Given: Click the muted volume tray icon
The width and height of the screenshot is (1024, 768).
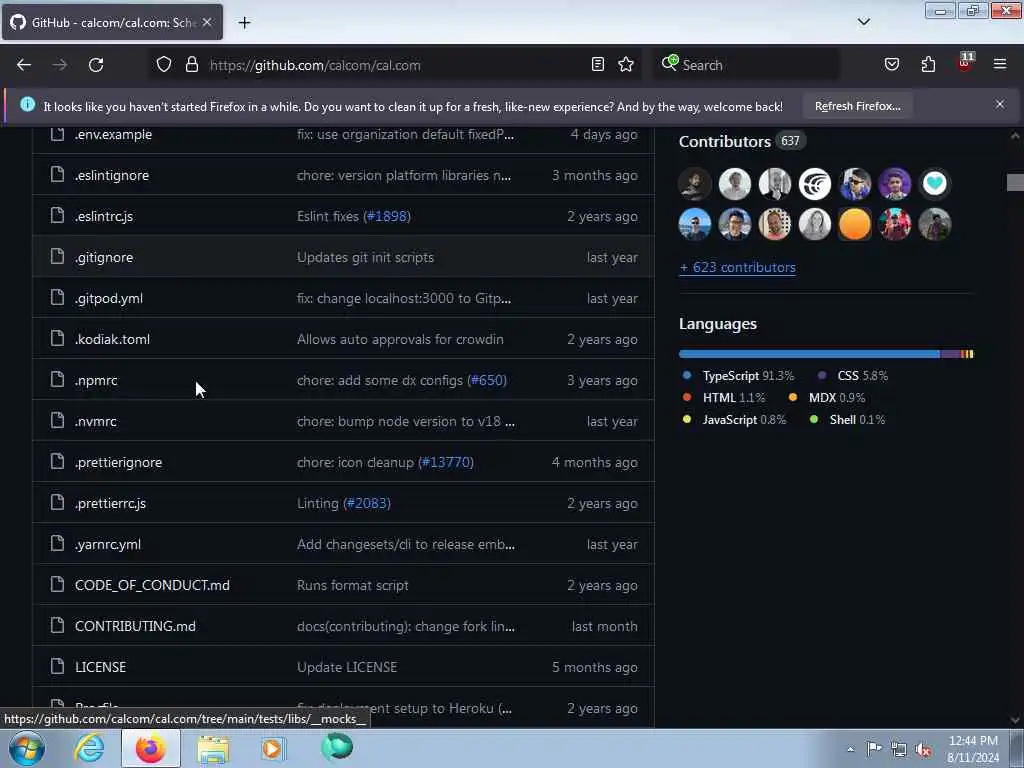Looking at the screenshot, I should point(923,749).
